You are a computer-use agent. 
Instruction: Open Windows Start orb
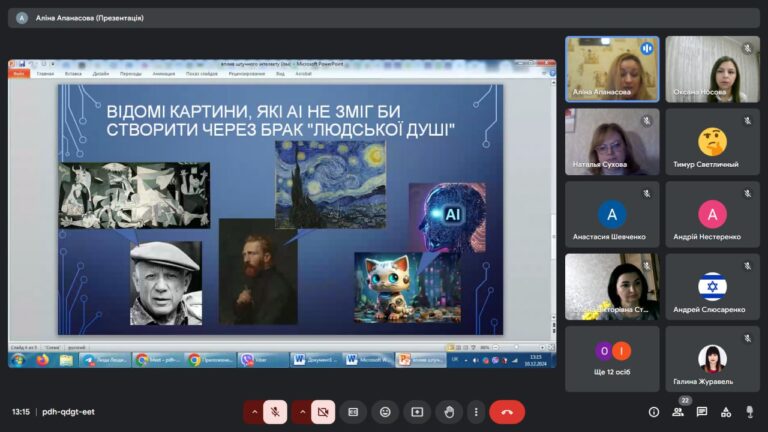[x=19, y=360]
